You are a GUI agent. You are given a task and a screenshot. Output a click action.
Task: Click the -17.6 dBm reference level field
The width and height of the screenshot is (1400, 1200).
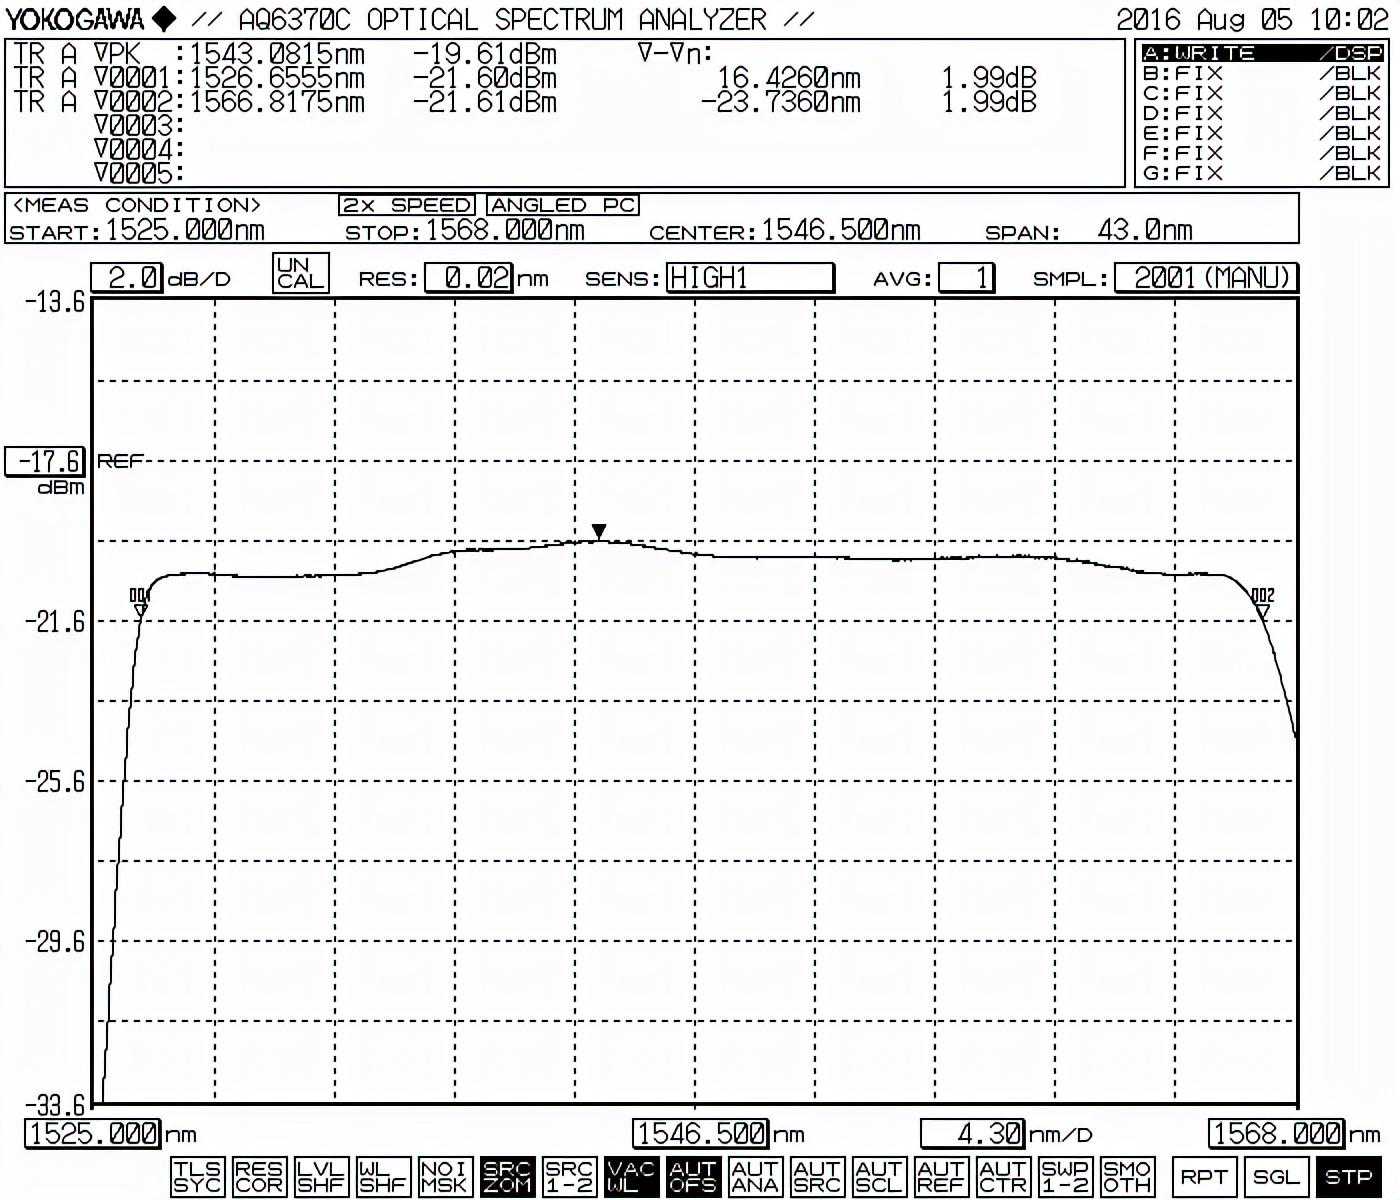tap(46, 462)
